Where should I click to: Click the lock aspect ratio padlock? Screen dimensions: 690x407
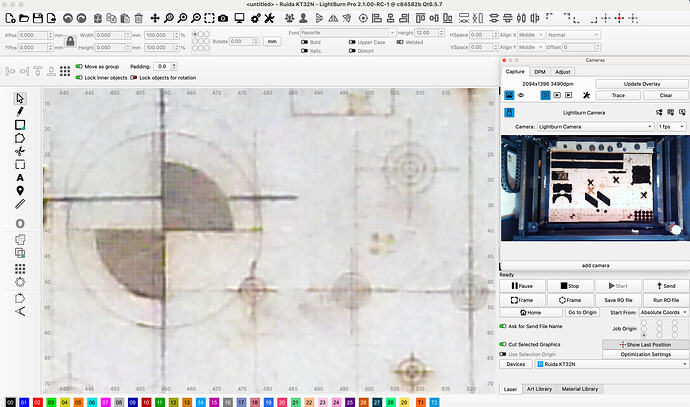(69, 41)
